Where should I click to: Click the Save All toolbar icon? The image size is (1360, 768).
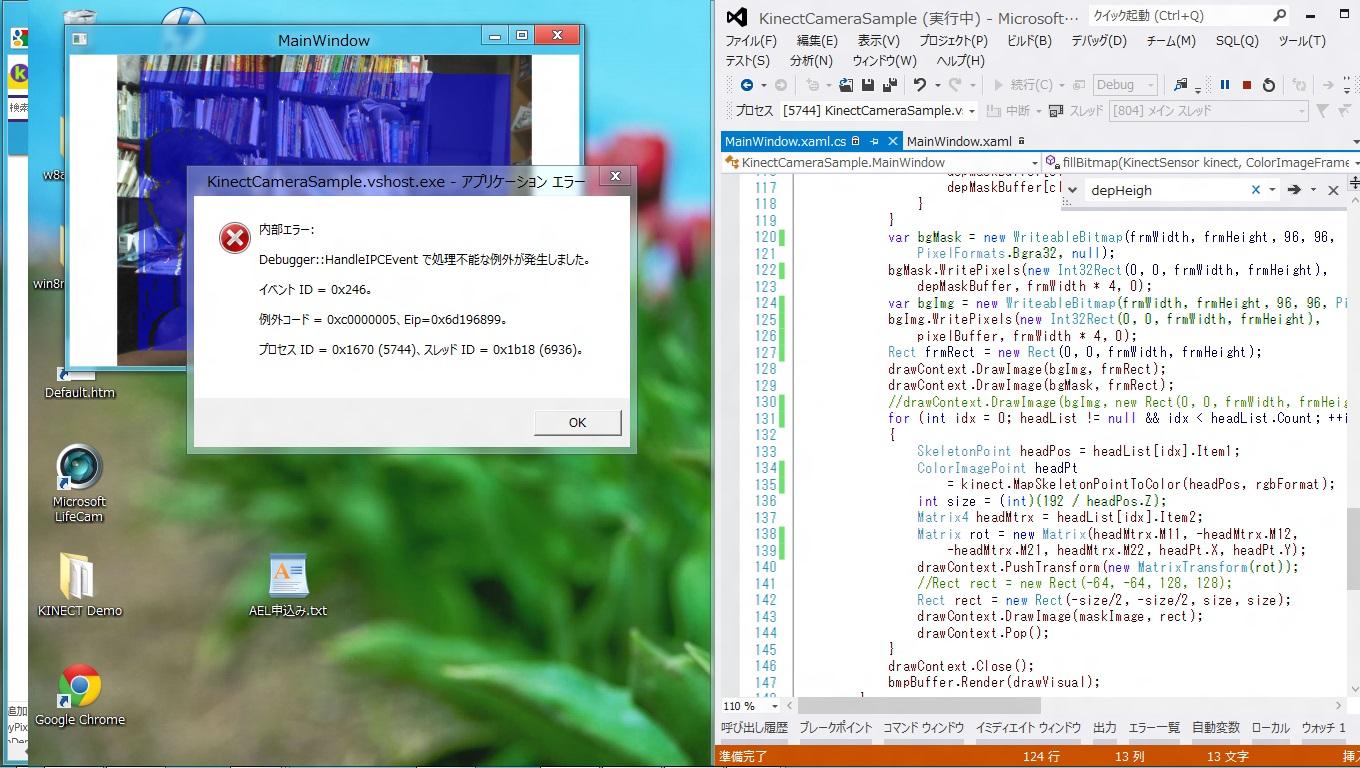point(888,85)
